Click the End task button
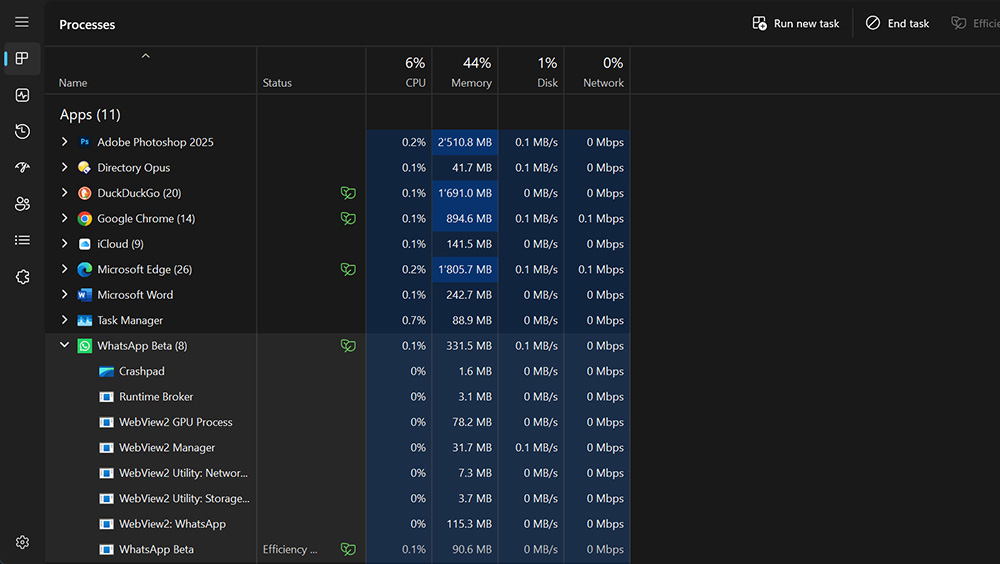 [x=897, y=24]
